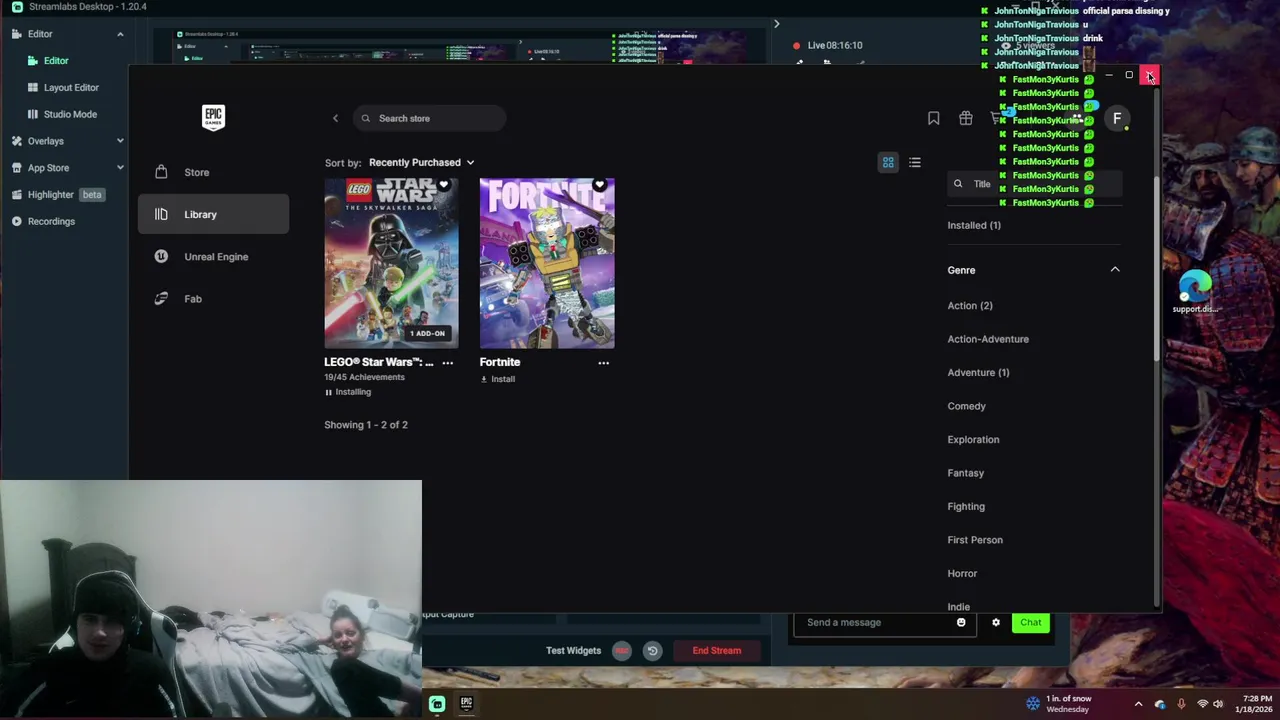Open Streamlabs Recordings

[51, 222]
